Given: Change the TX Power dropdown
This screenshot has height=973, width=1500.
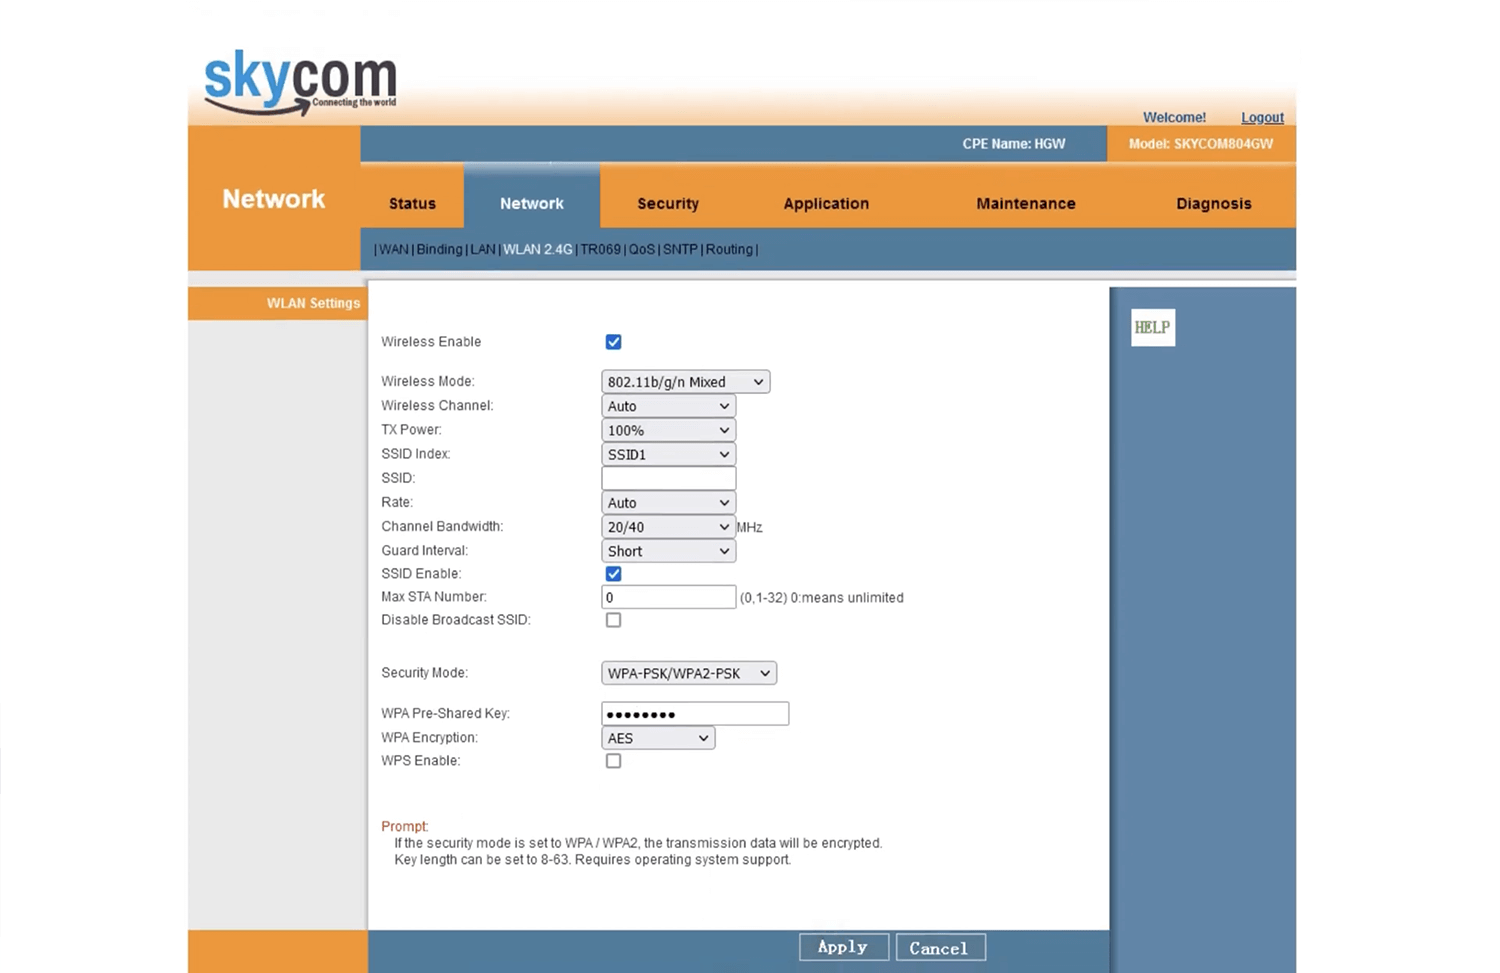Looking at the screenshot, I should point(668,430).
